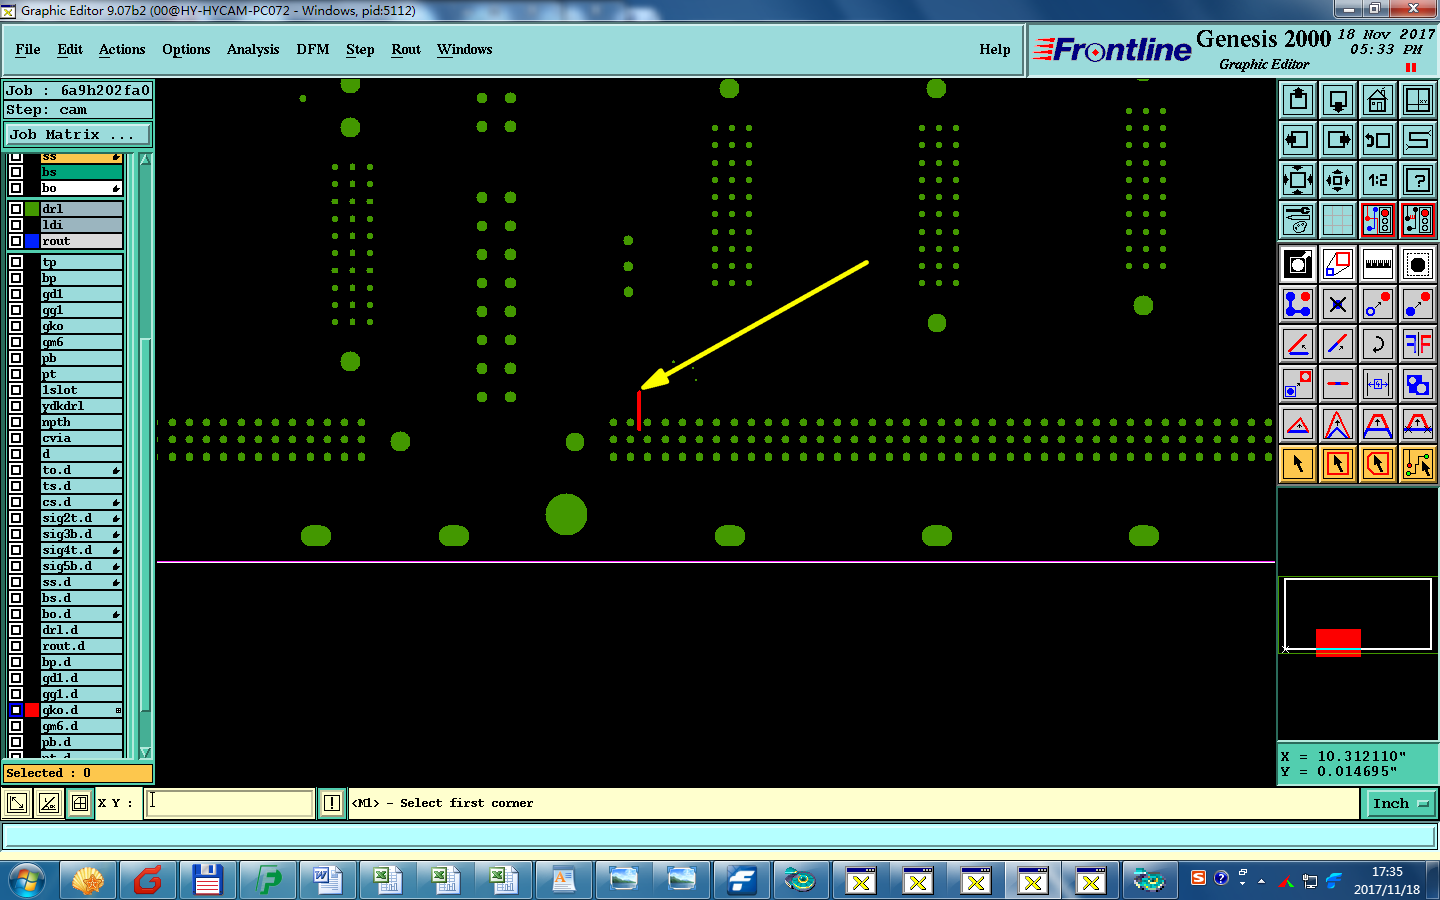The image size is (1440, 900).
Task: Click the zoom out (arrows inward) icon
Action: point(1338,180)
